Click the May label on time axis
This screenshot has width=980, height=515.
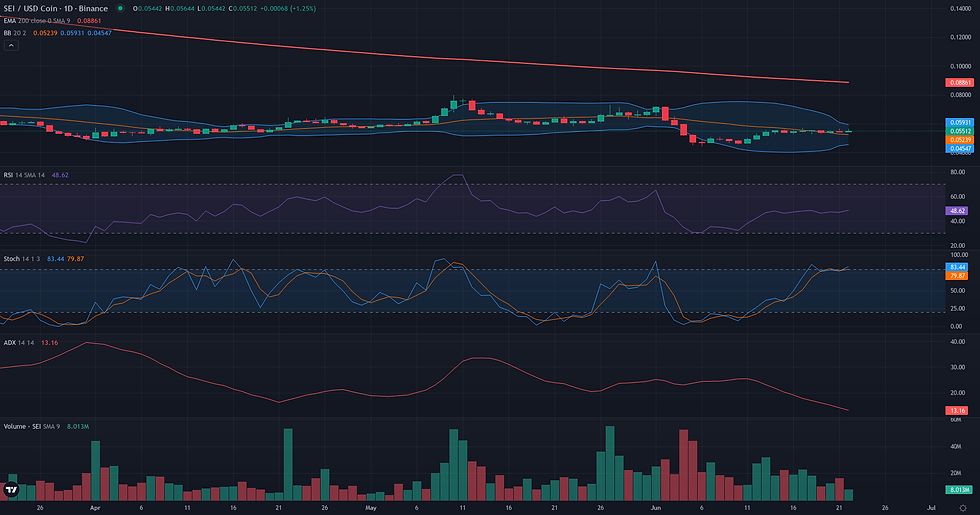[371, 508]
